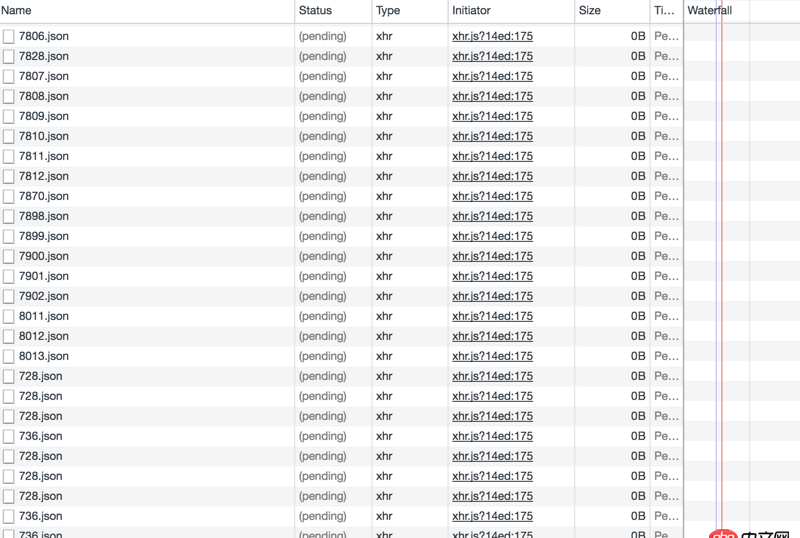
Task: Click the Type column header
Action: [388, 10]
